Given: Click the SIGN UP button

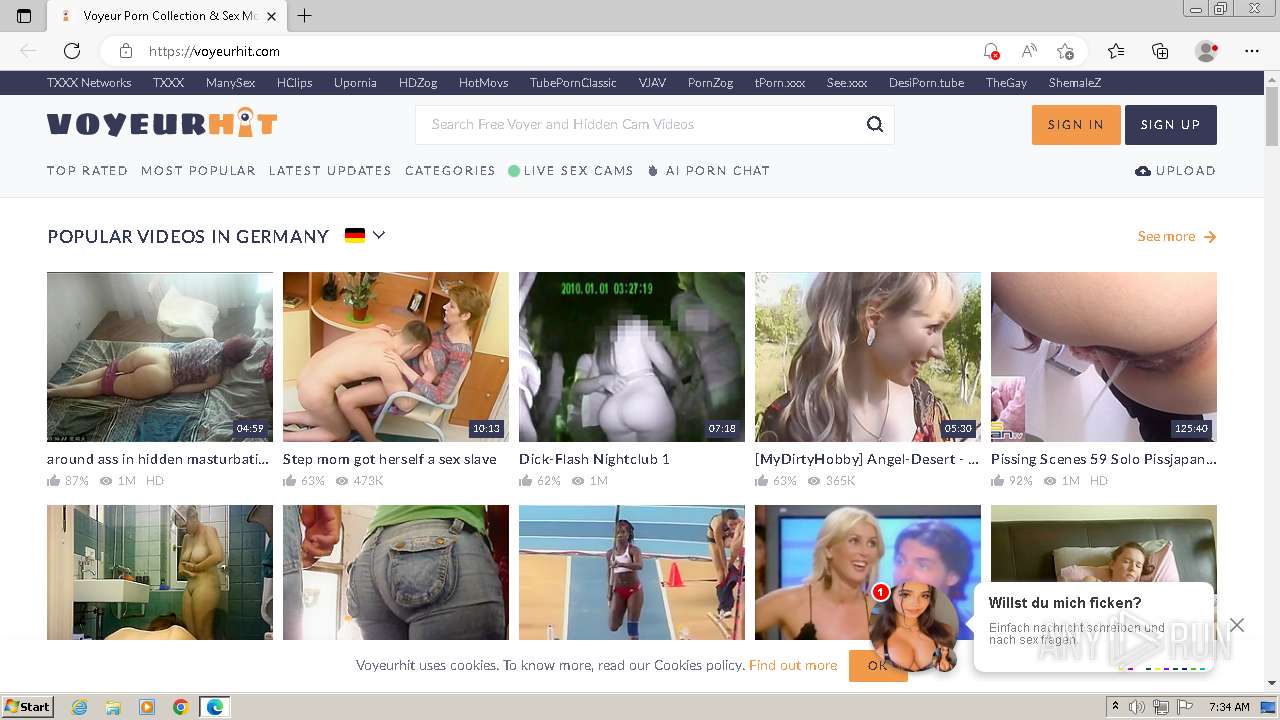Looking at the screenshot, I should coord(1171,125).
